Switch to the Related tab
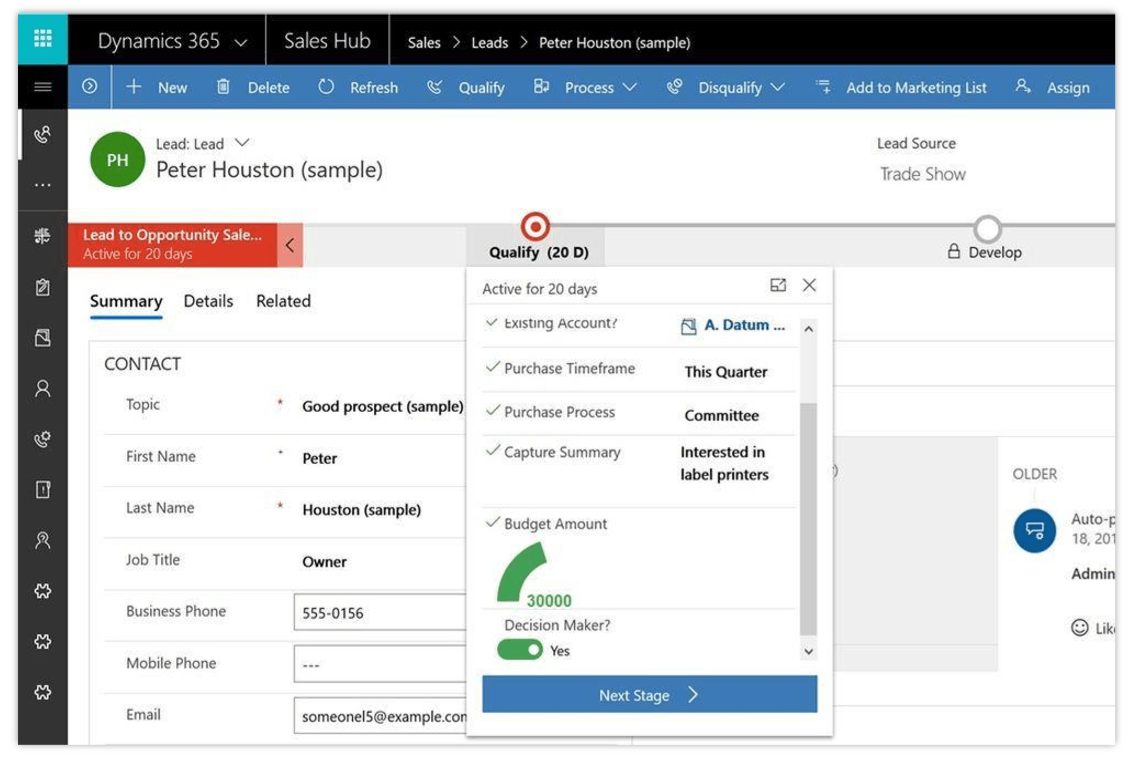 click(x=283, y=301)
